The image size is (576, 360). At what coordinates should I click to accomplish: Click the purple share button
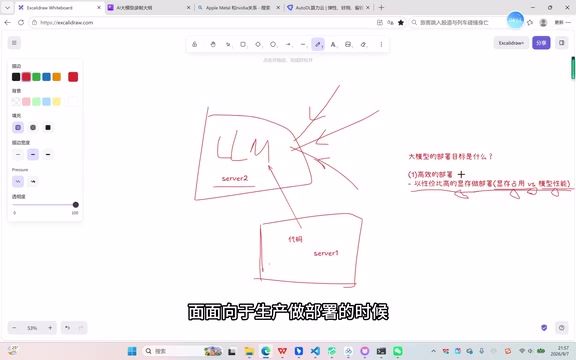click(x=541, y=43)
